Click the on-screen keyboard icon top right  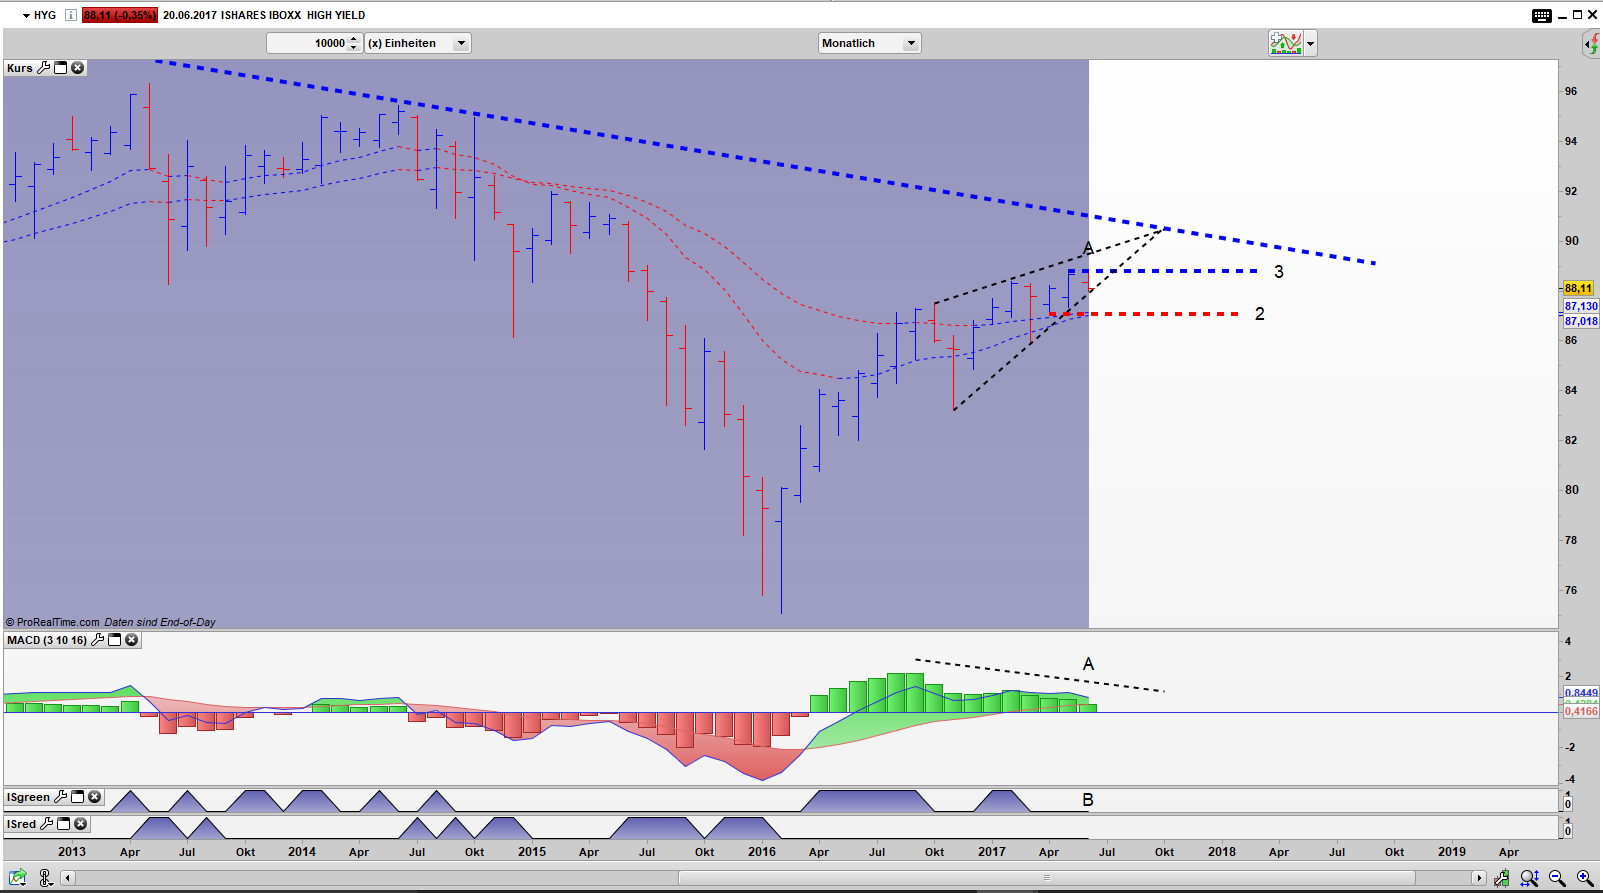pos(1541,15)
